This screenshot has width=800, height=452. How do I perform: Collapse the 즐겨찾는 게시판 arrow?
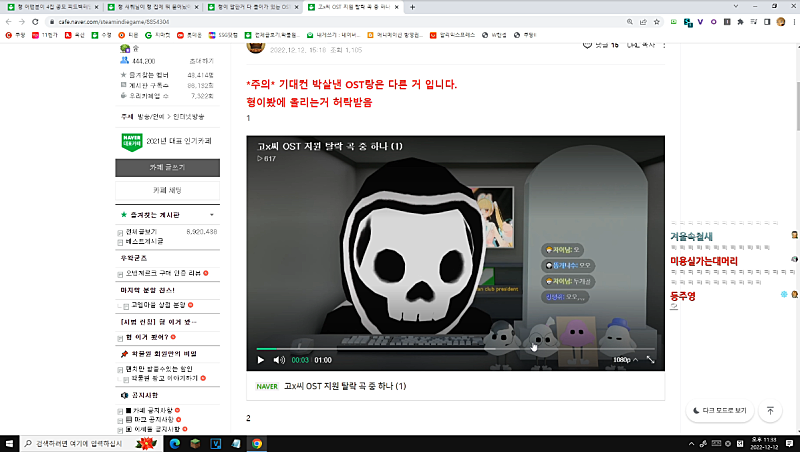tap(212, 215)
